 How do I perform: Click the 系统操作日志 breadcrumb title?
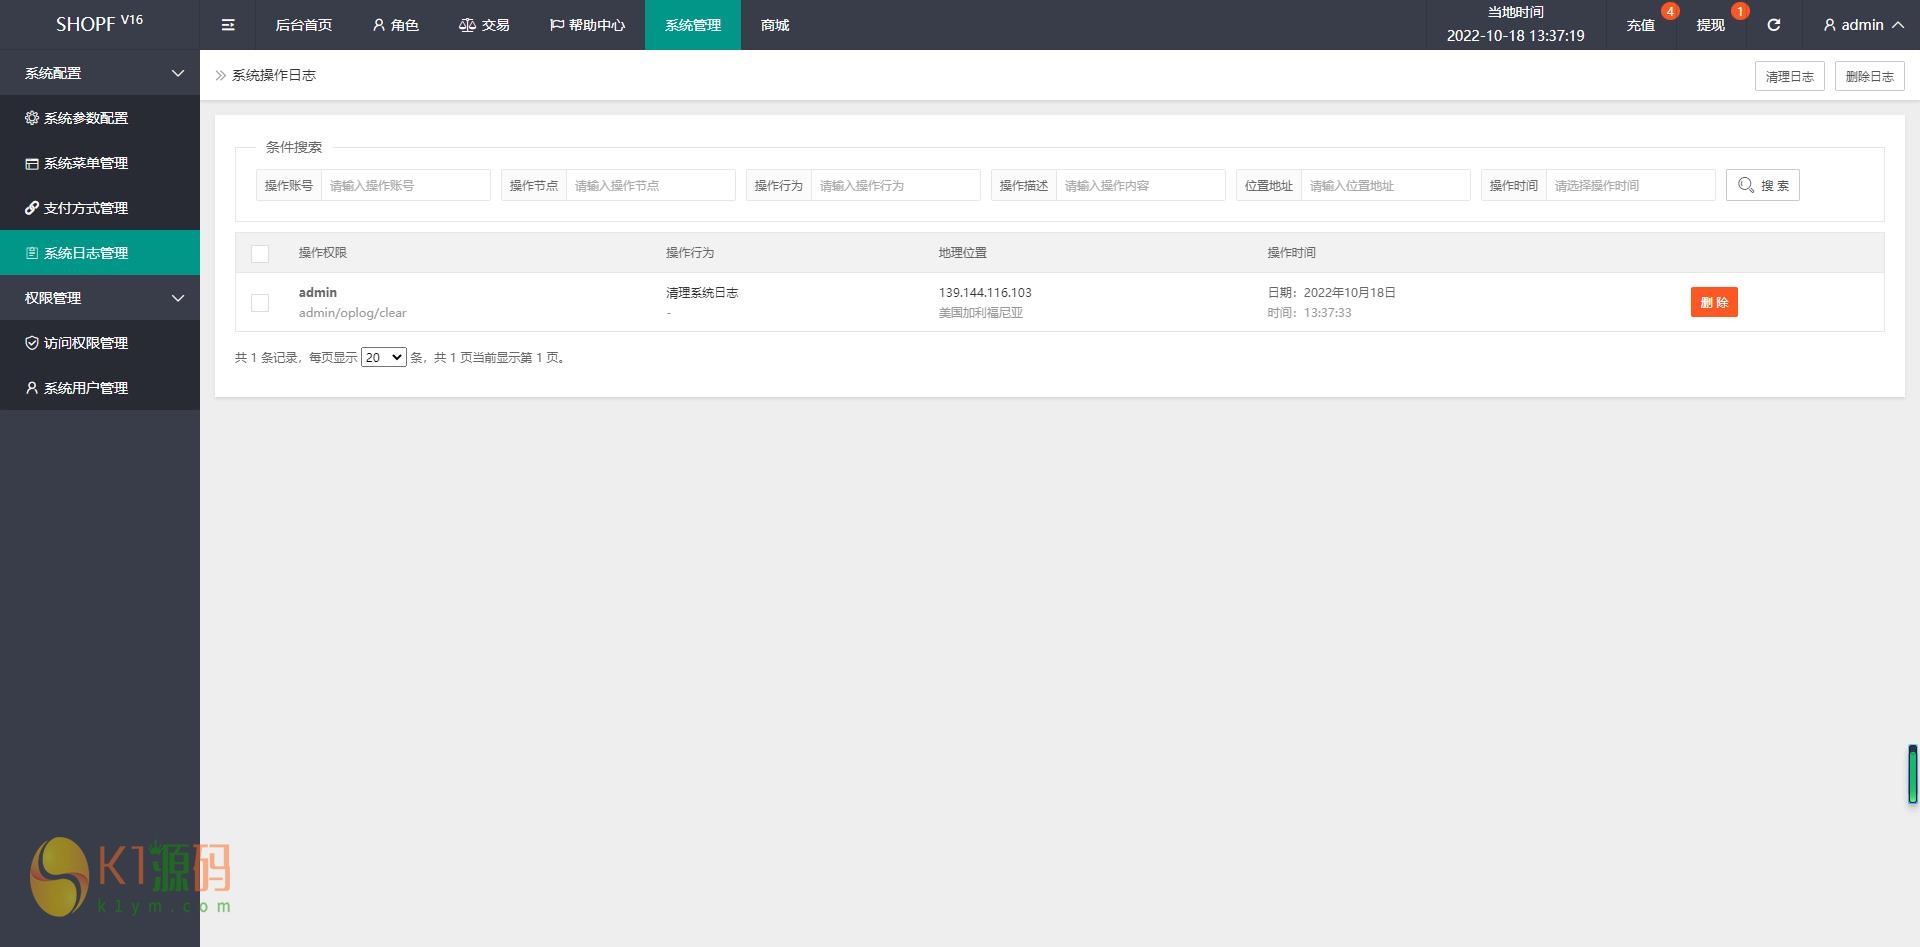[x=274, y=75]
